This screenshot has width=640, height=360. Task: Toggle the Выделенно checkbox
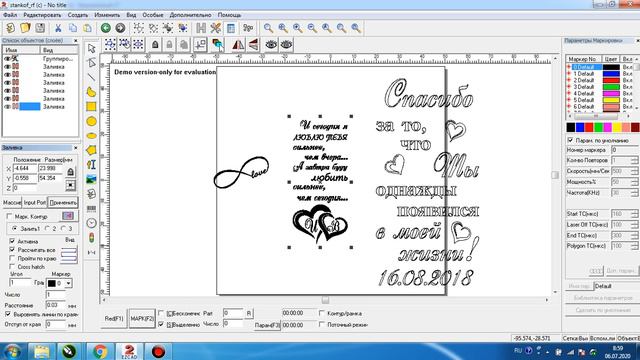click(161, 324)
